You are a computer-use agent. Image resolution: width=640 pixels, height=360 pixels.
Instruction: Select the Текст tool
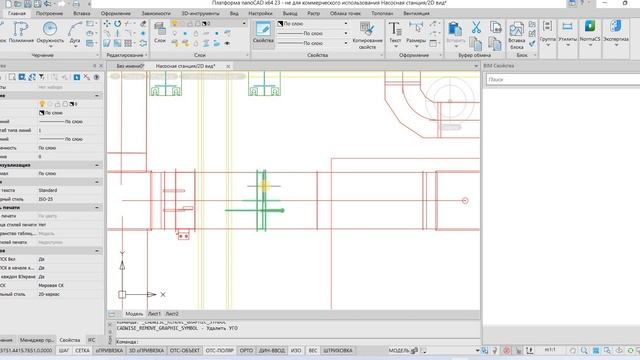click(x=395, y=32)
